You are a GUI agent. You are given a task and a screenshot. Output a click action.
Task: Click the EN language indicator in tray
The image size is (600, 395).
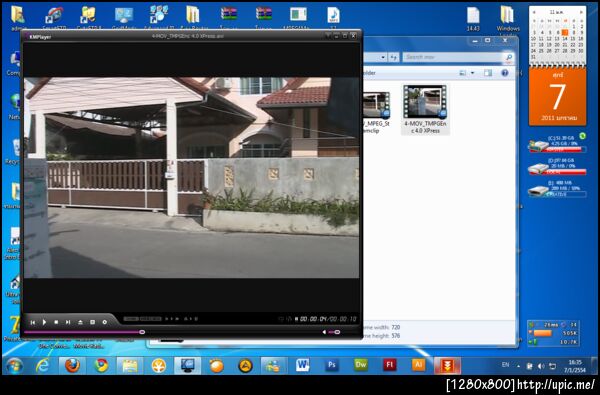click(x=505, y=365)
